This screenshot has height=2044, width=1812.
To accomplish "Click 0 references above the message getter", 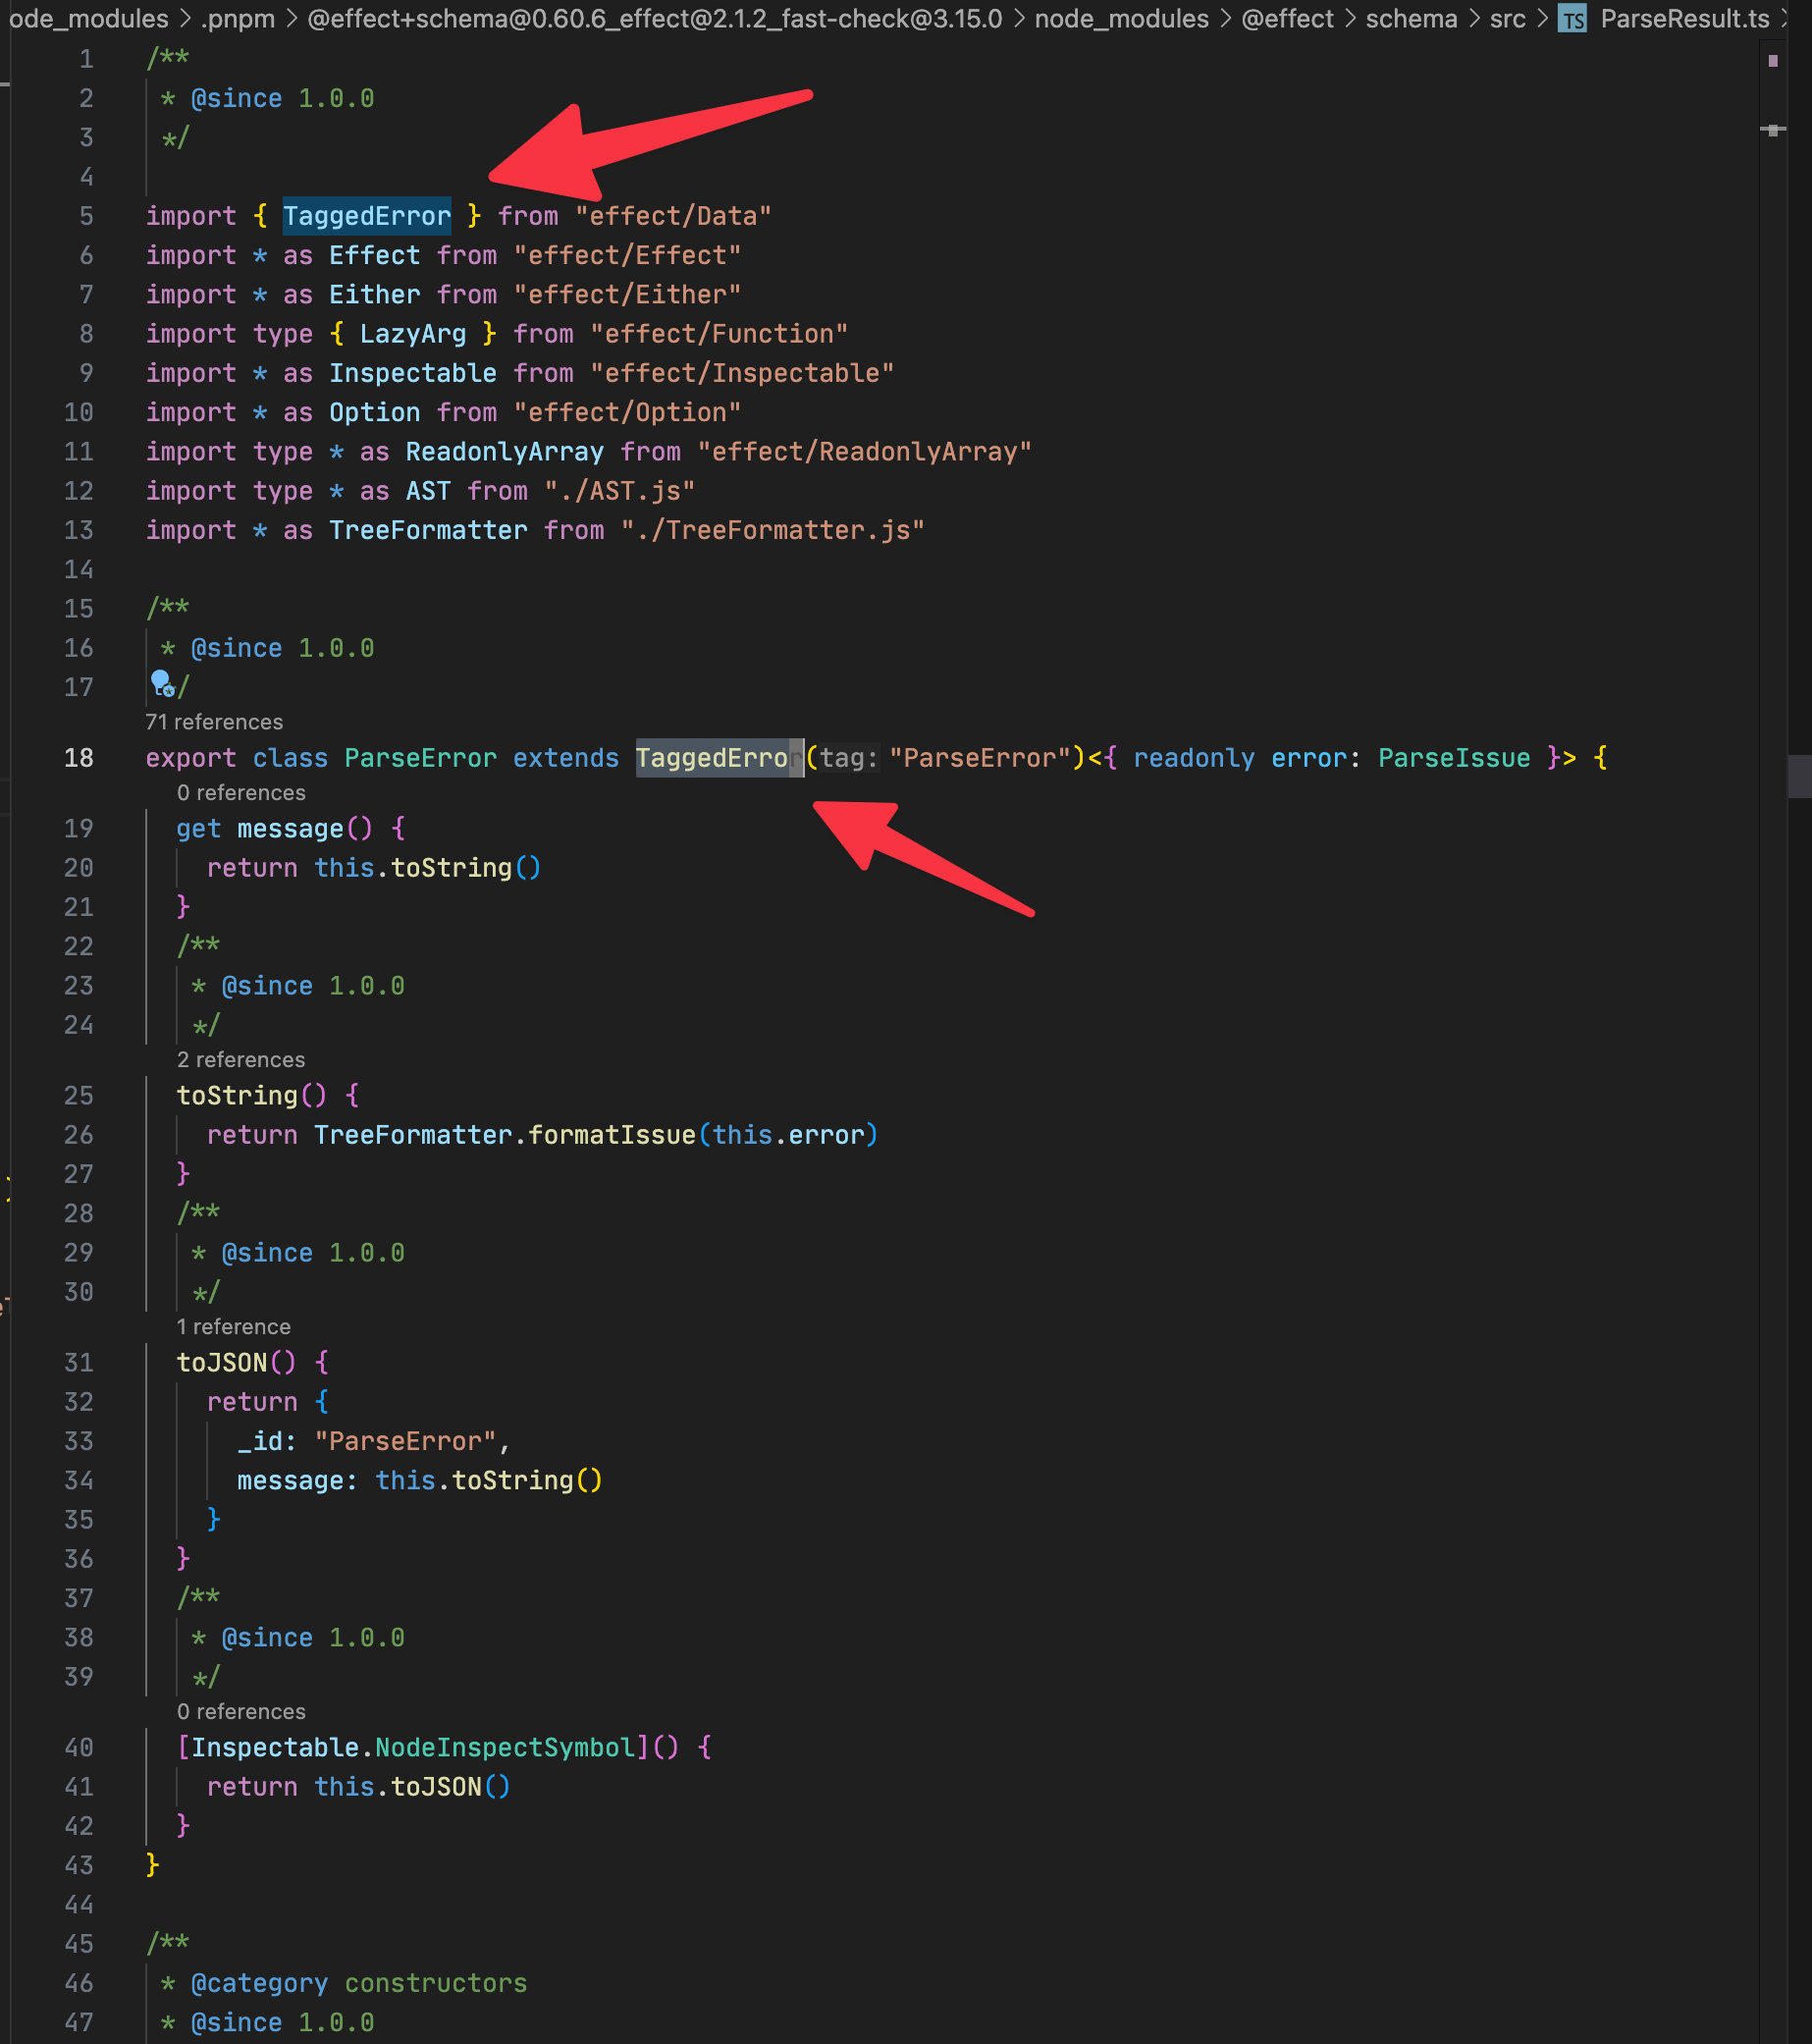I will (241, 792).
